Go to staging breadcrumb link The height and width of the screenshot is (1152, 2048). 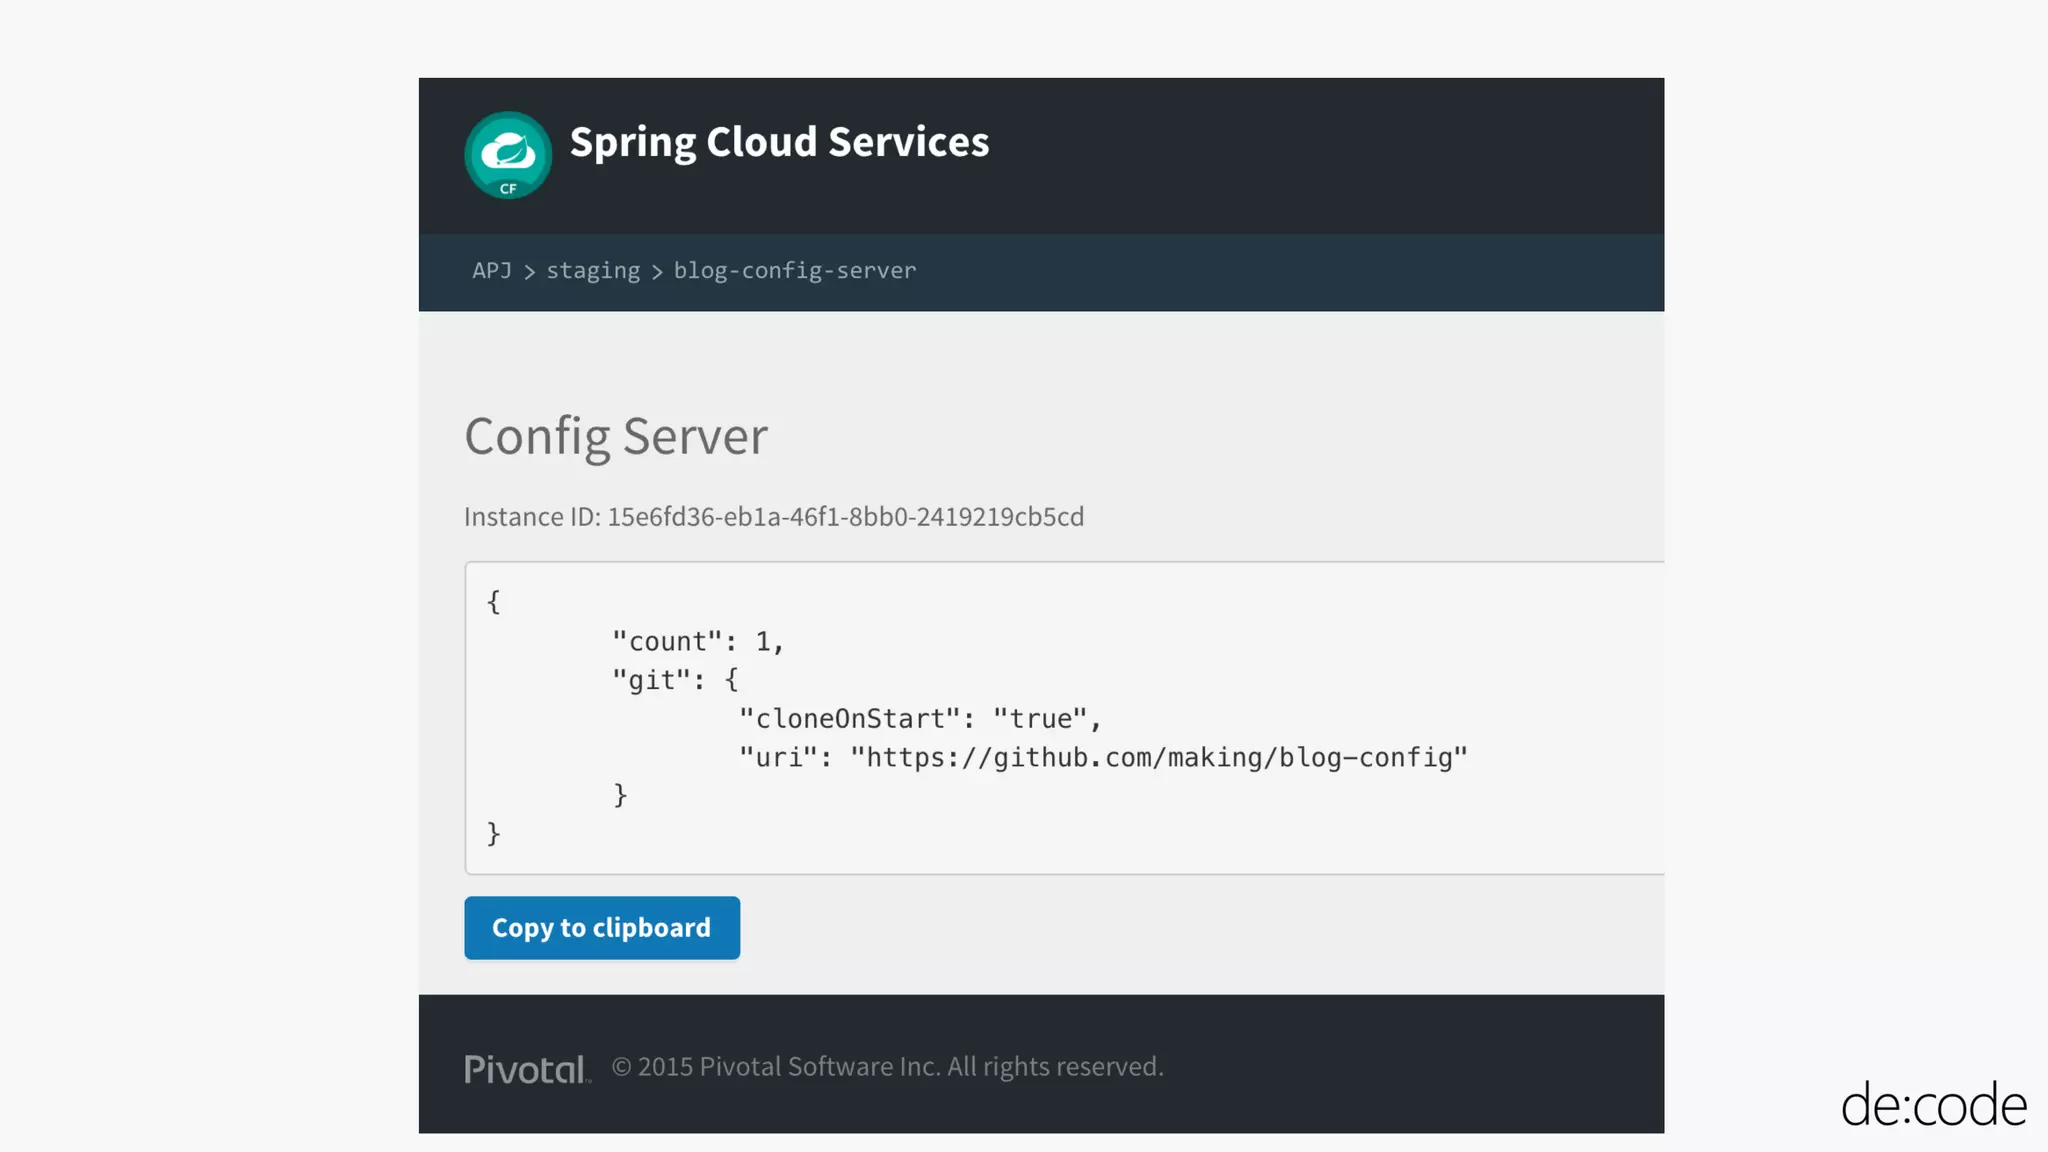point(593,271)
